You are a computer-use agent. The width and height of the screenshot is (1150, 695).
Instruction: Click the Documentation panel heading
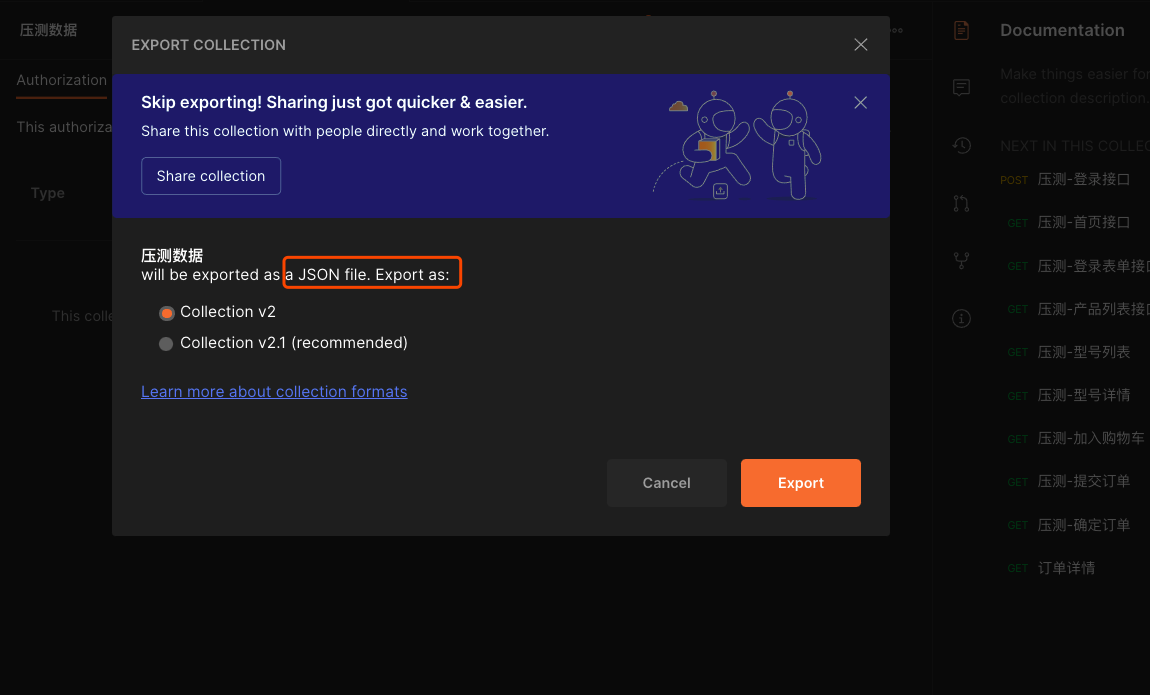click(1062, 30)
